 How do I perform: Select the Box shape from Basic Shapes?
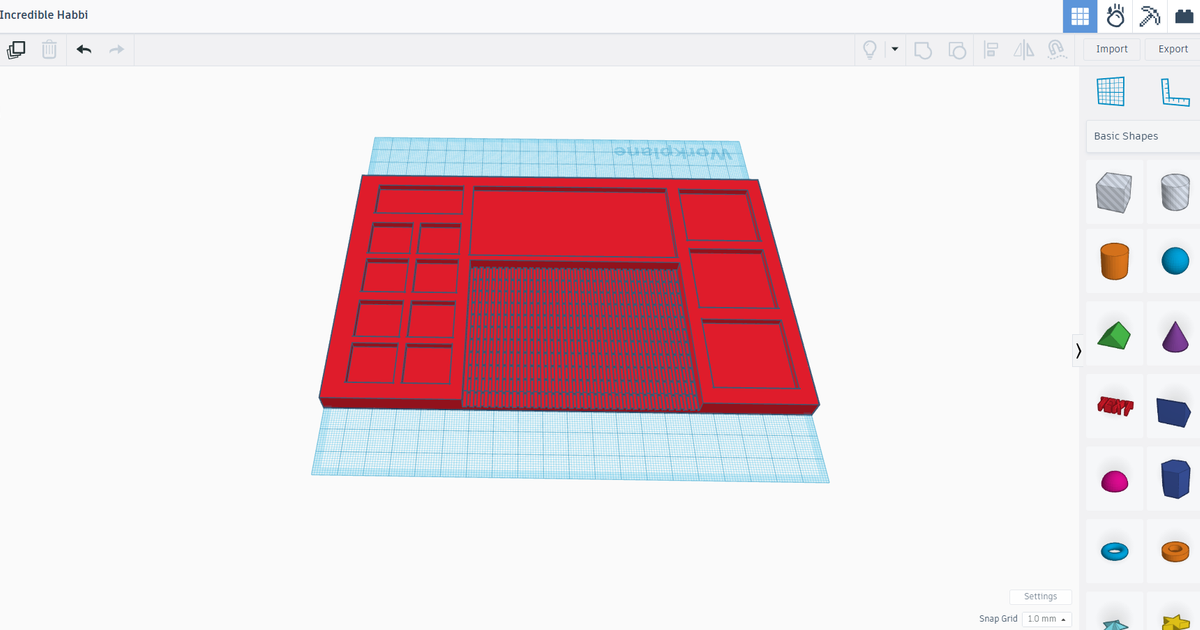pos(1114,192)
